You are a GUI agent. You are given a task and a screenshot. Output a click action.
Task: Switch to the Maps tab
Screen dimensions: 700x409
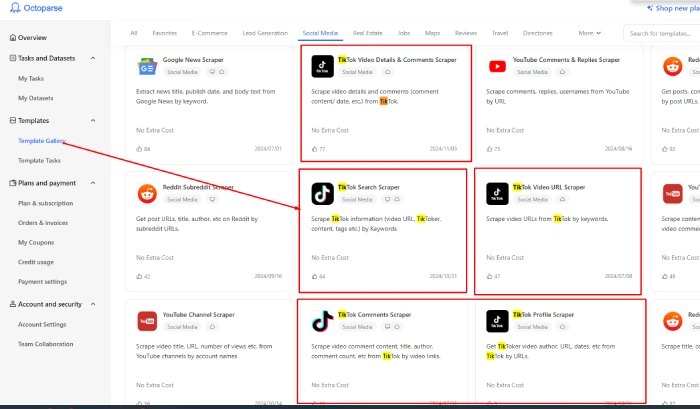tap(432, 33)
